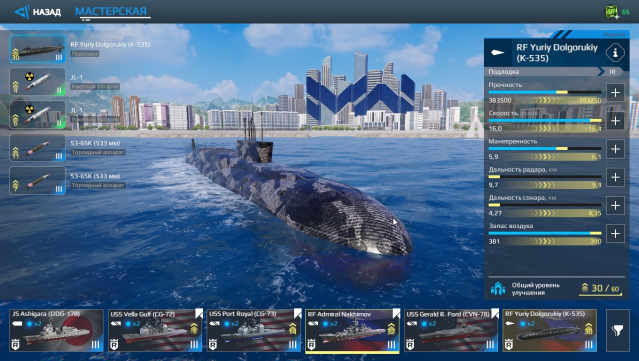Increase Дальность сонара with the plus button
The width and height of the screenshot is (639, 361).
pyautogui.click(x=615, y=205)
